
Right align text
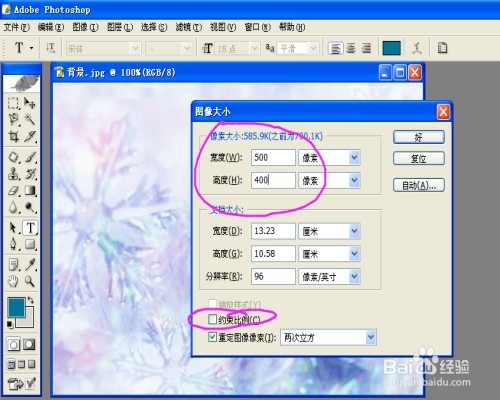pos(366,48)
